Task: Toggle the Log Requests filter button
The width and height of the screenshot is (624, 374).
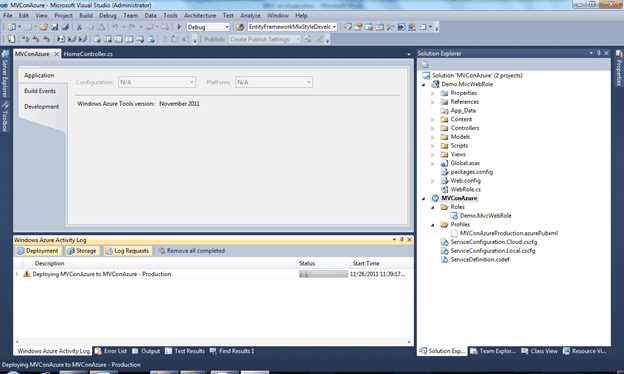Action: 127,251
